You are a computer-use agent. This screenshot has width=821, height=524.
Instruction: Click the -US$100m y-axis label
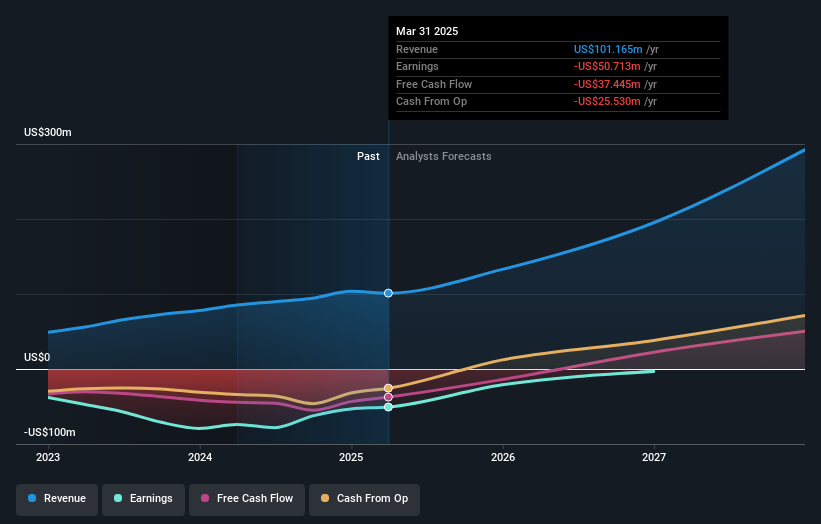(x=50, y=432)
